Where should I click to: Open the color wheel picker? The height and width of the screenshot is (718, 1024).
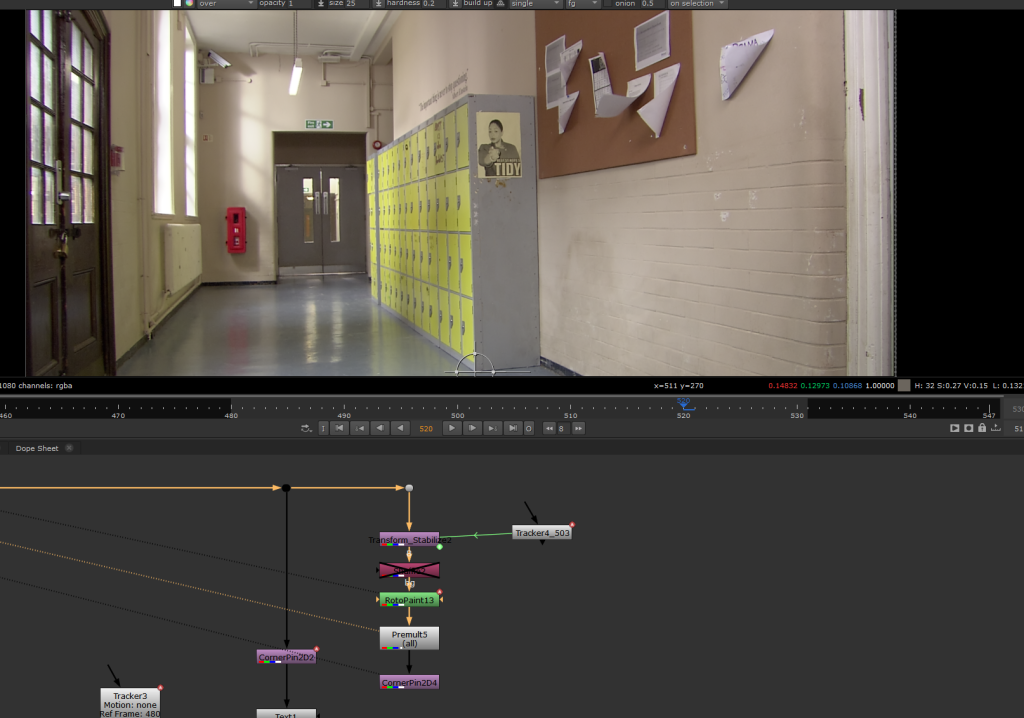189,3
